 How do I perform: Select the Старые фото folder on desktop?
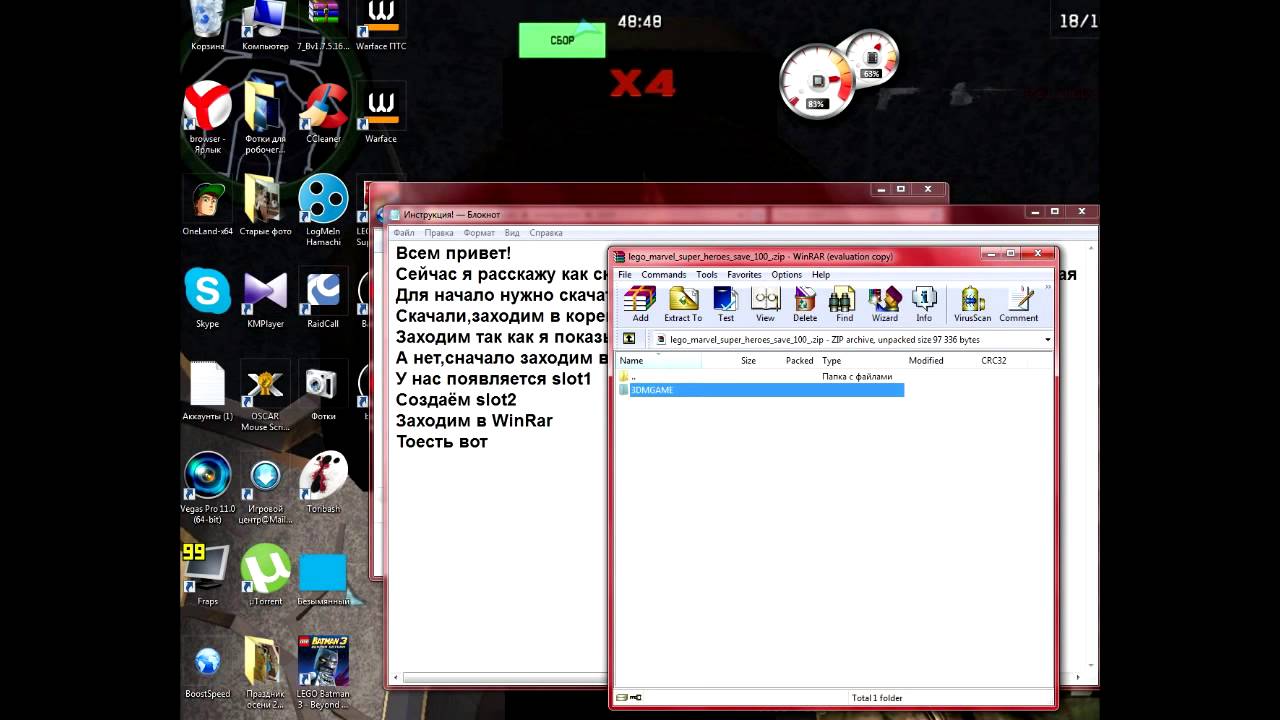tap(265, 205)
